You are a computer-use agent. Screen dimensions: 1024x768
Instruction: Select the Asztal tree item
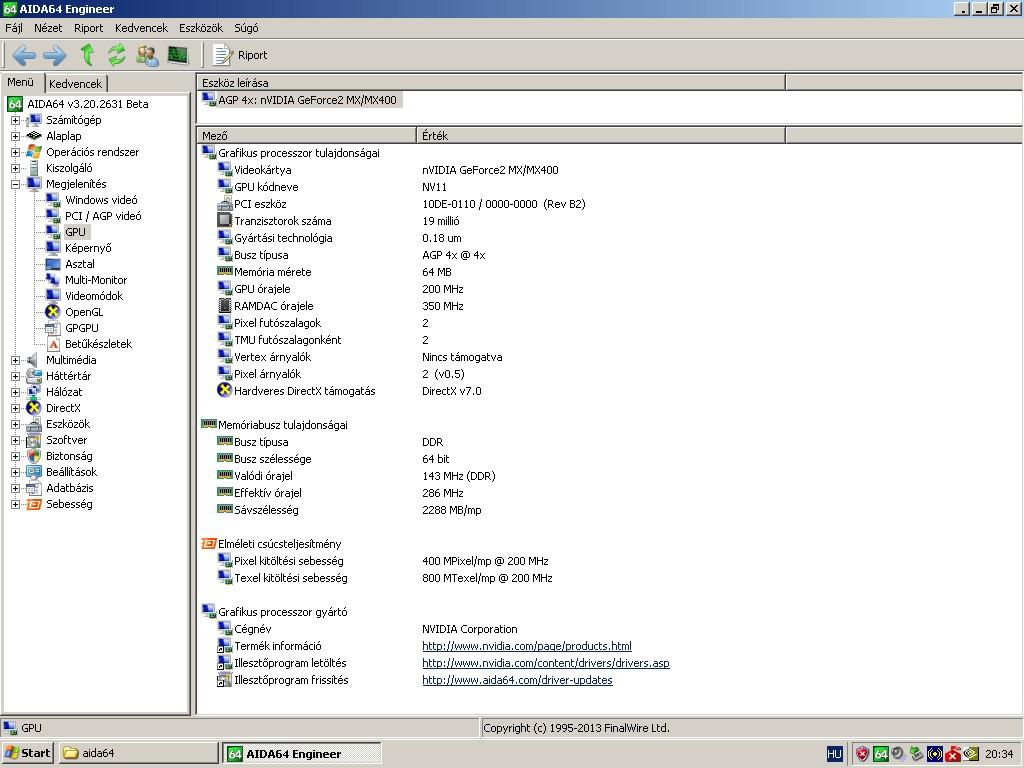point(80,264)
